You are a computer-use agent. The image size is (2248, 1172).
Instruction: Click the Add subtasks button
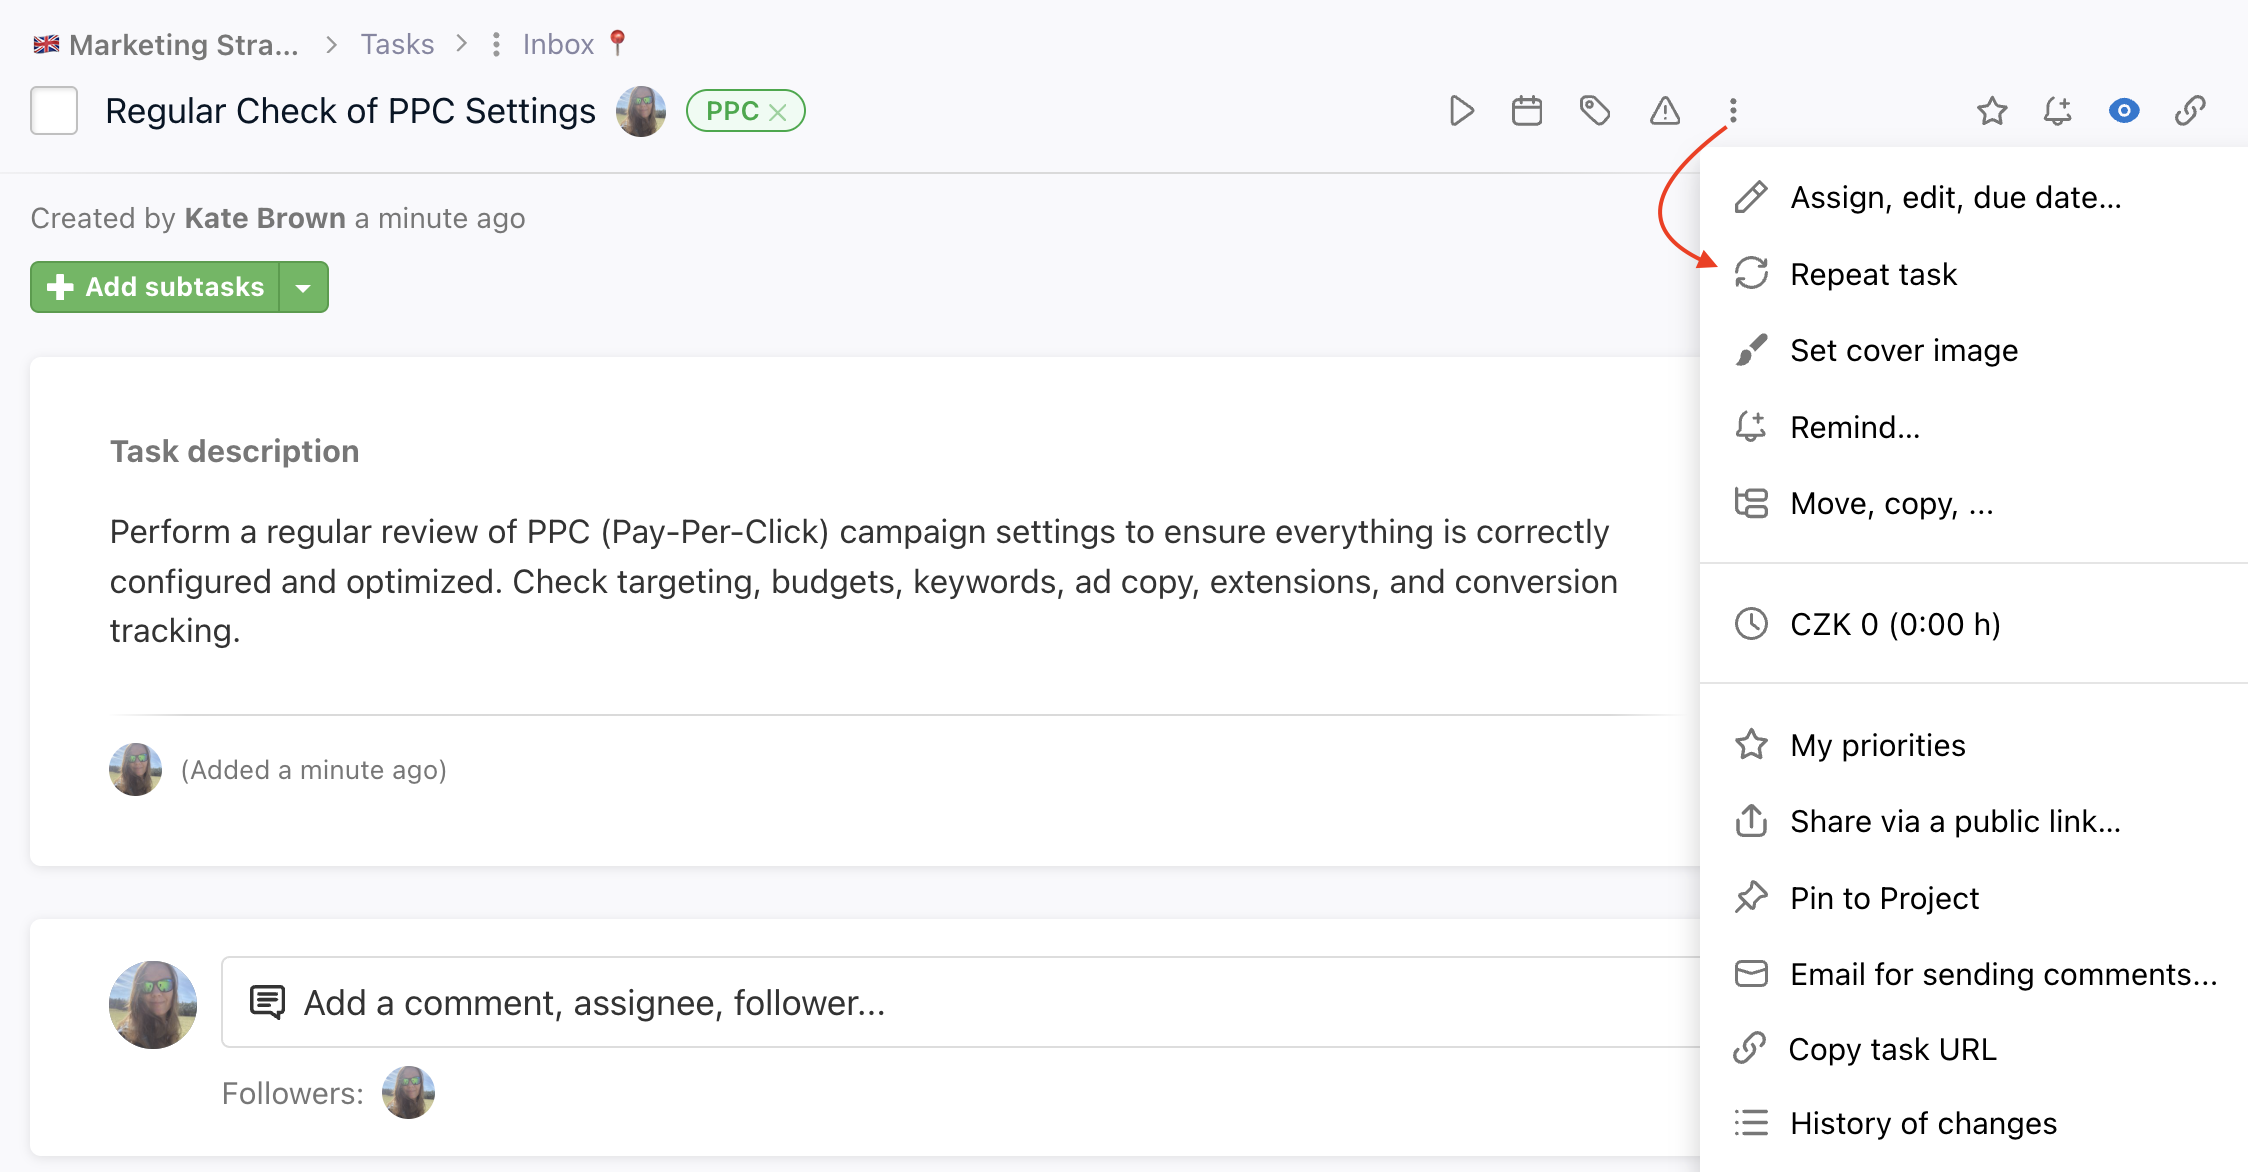coord(155,287)
